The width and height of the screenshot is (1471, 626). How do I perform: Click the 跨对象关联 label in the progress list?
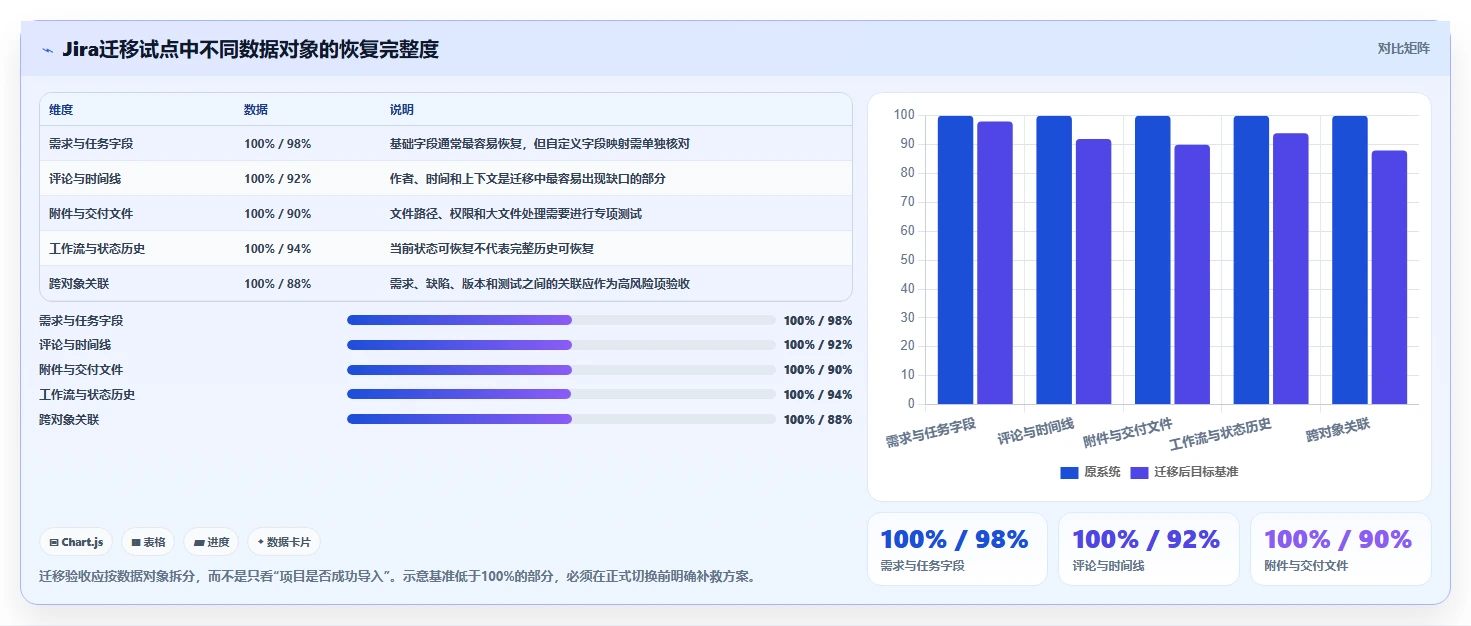(69, 420)
